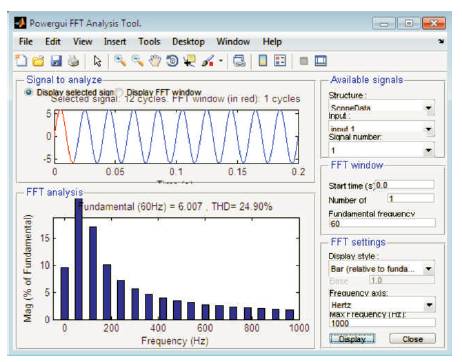462x362 pixels.
Task: Click the Insert Legend toolbar icon
Action: click(x=280, y=61)
